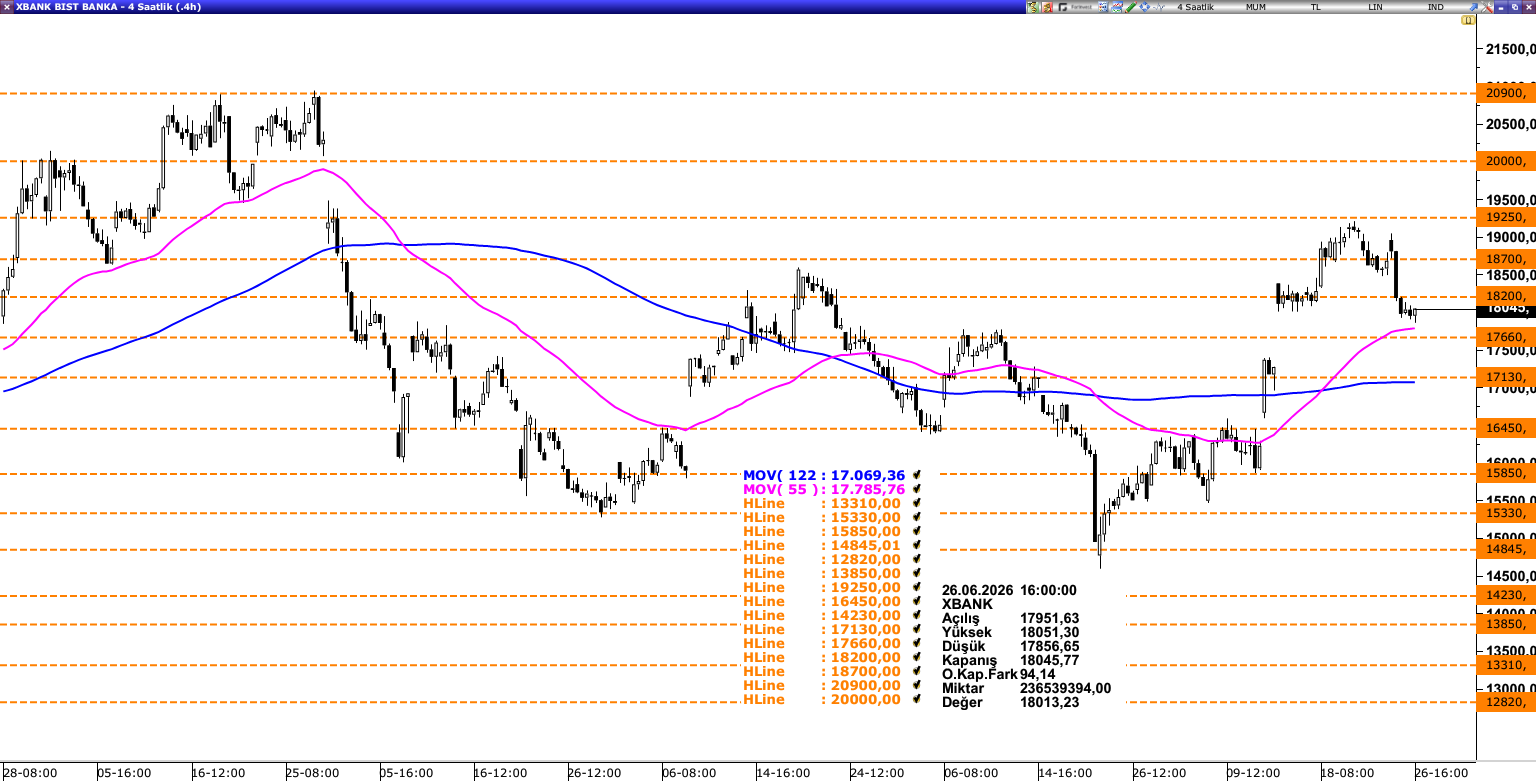
Task: Click the HLine : 16450,00 legend entry
Action: pyautogui.click(x=822, y=602)
